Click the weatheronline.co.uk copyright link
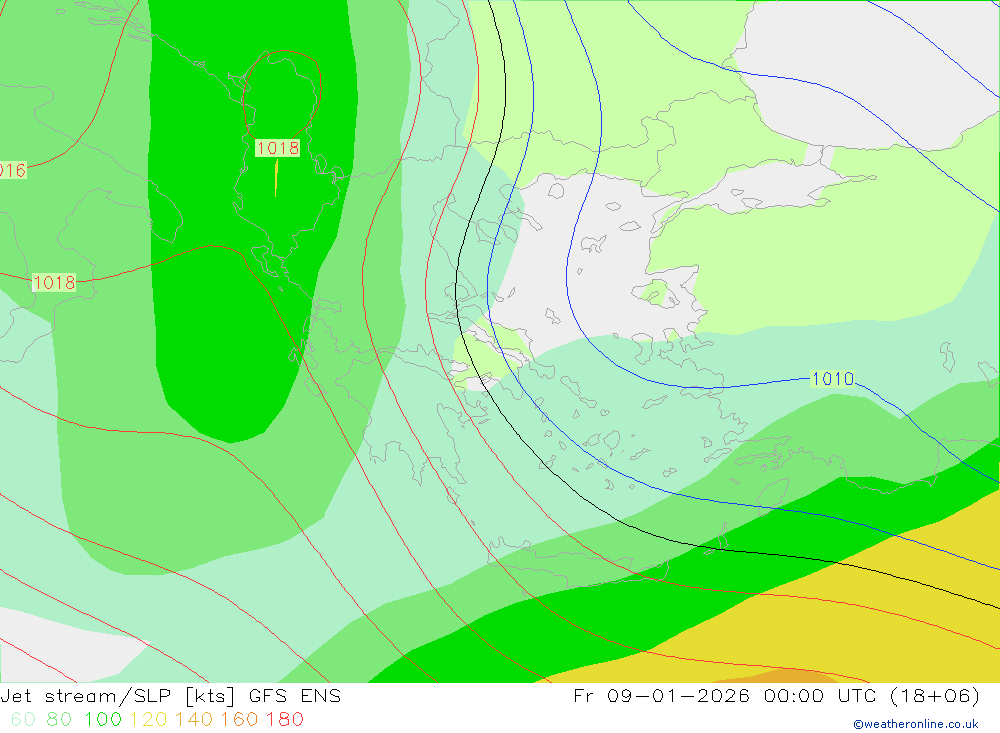Screen dimensions: 1000x733 (916, 724)
